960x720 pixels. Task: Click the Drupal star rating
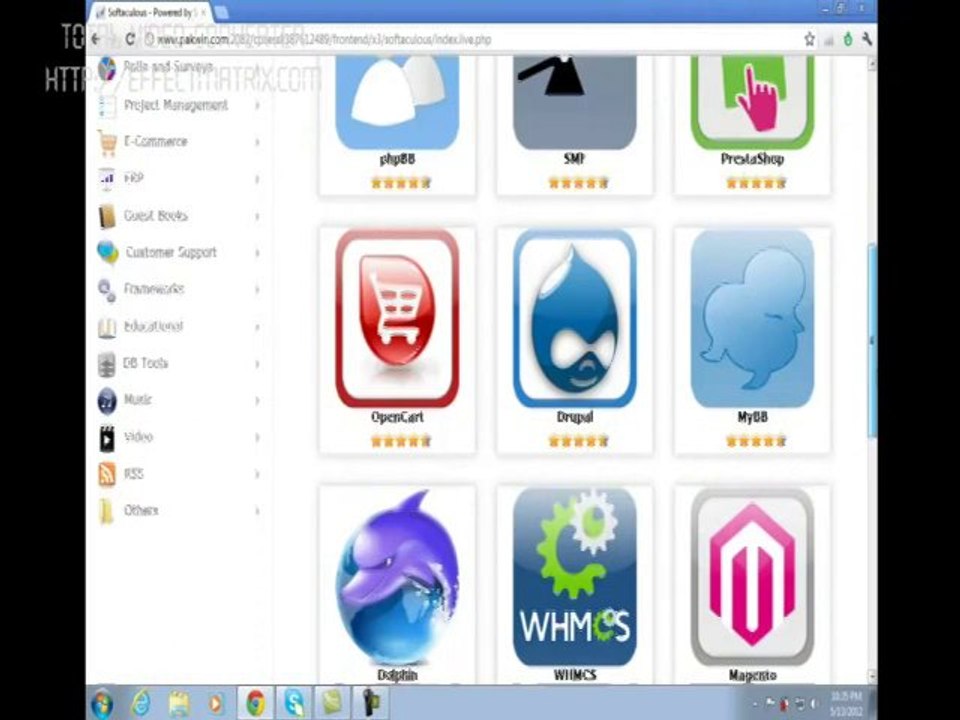click(578, 441)
